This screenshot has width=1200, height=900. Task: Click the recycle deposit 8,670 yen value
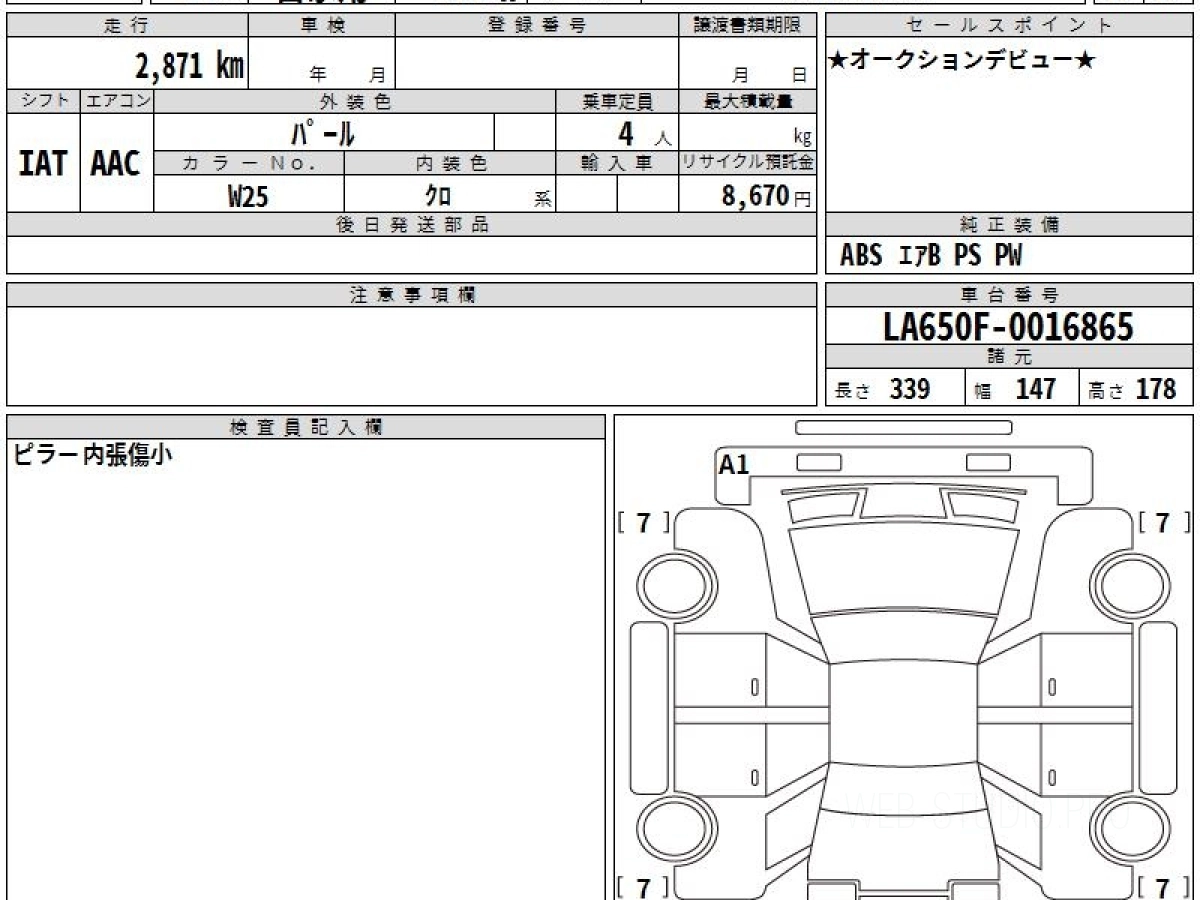pyautogui.click(x=767, y=195)
